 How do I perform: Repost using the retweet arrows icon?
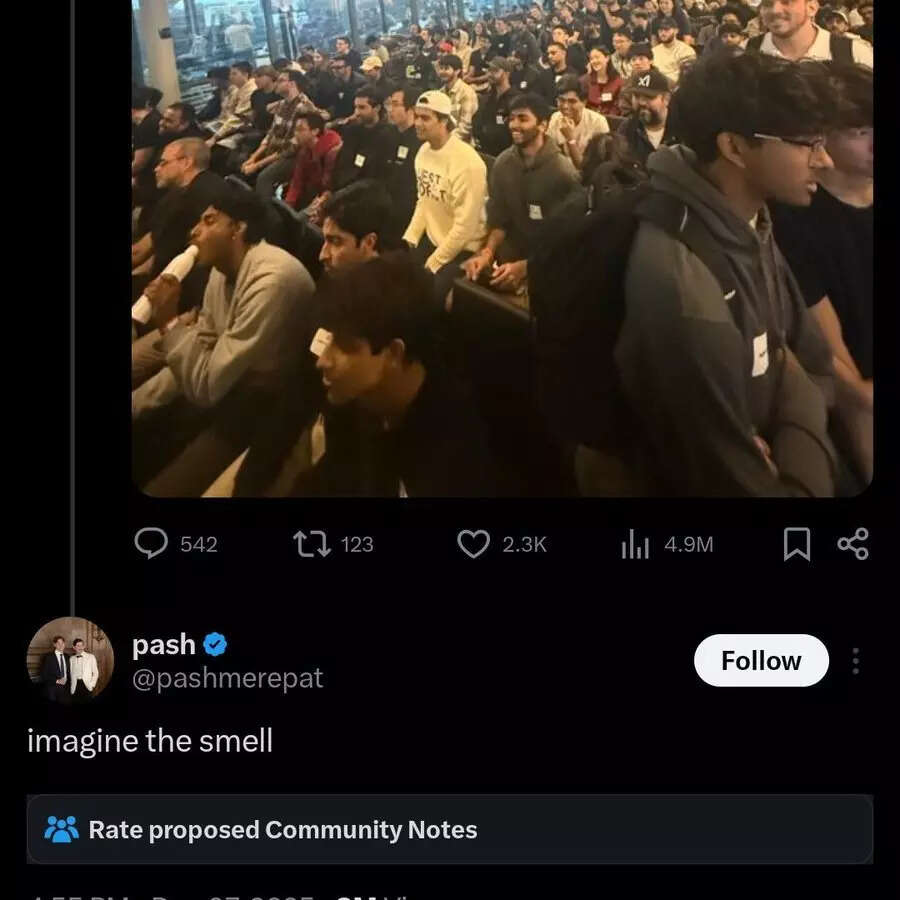[x=312, y=544]
